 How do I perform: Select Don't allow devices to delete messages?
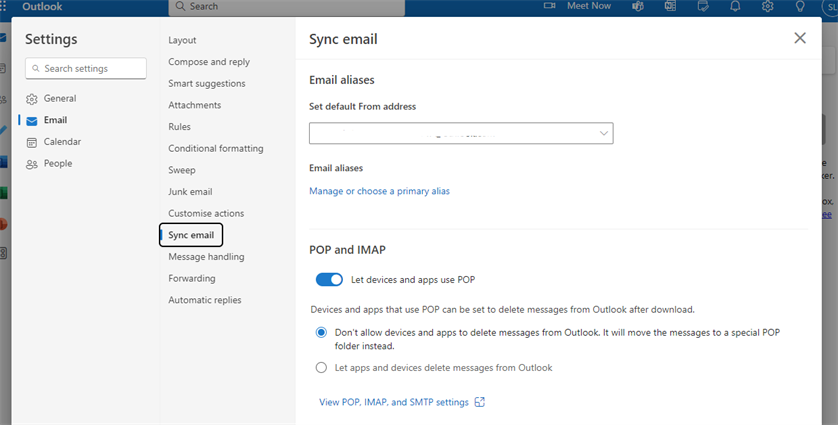click(321, 332)
